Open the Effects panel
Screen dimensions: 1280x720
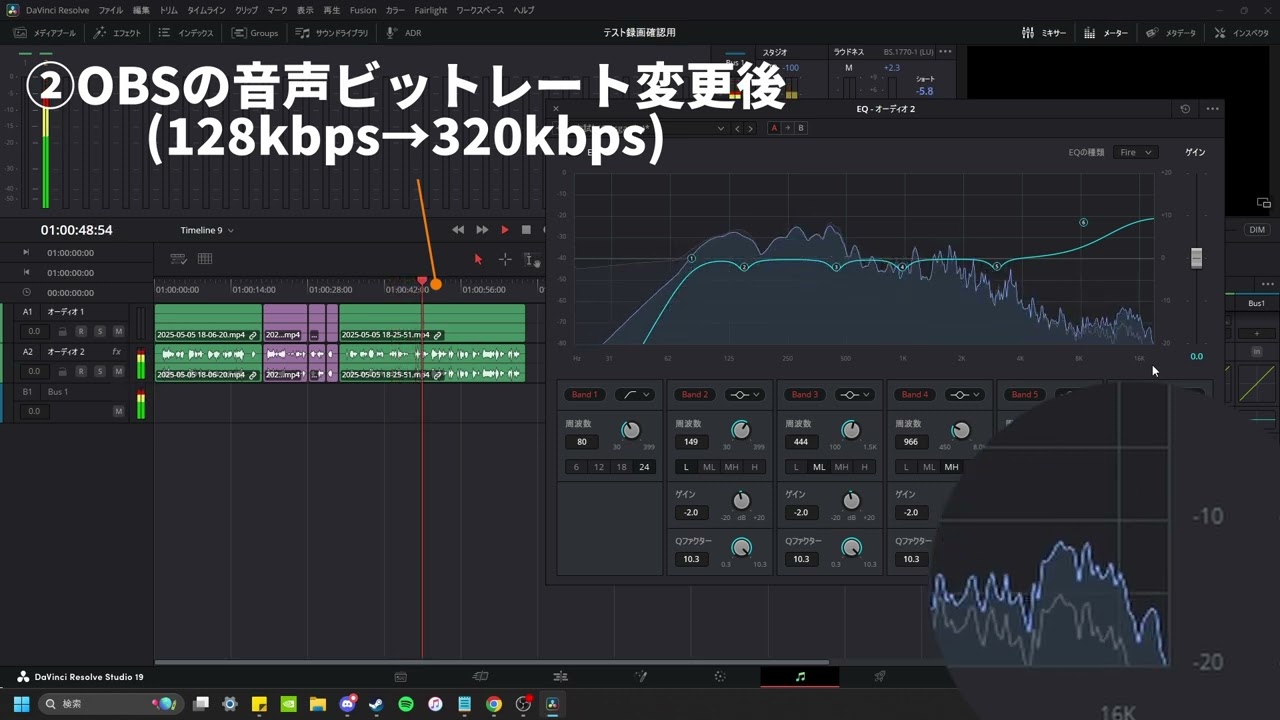(x=118, y=33)
